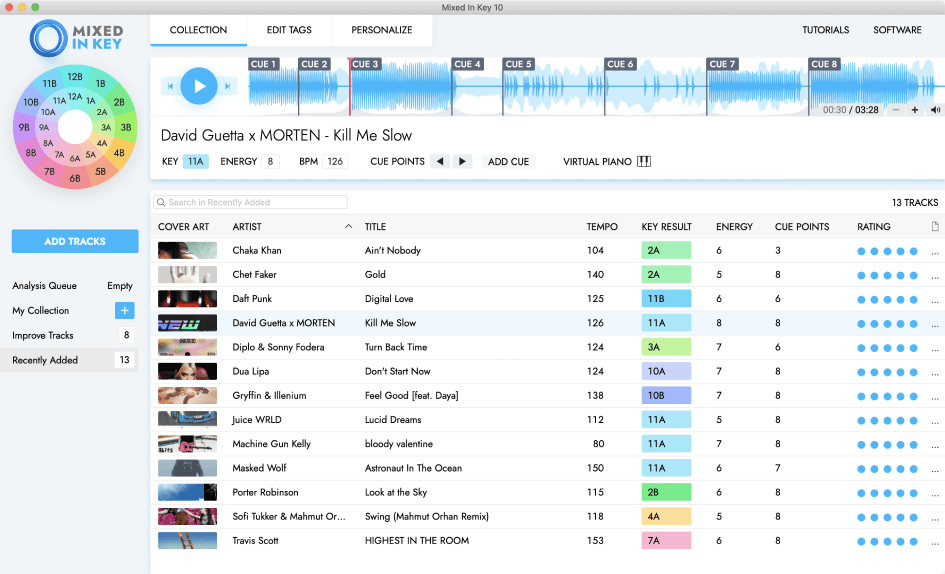Select 11A on the Camelot wheel

[59, 101]
